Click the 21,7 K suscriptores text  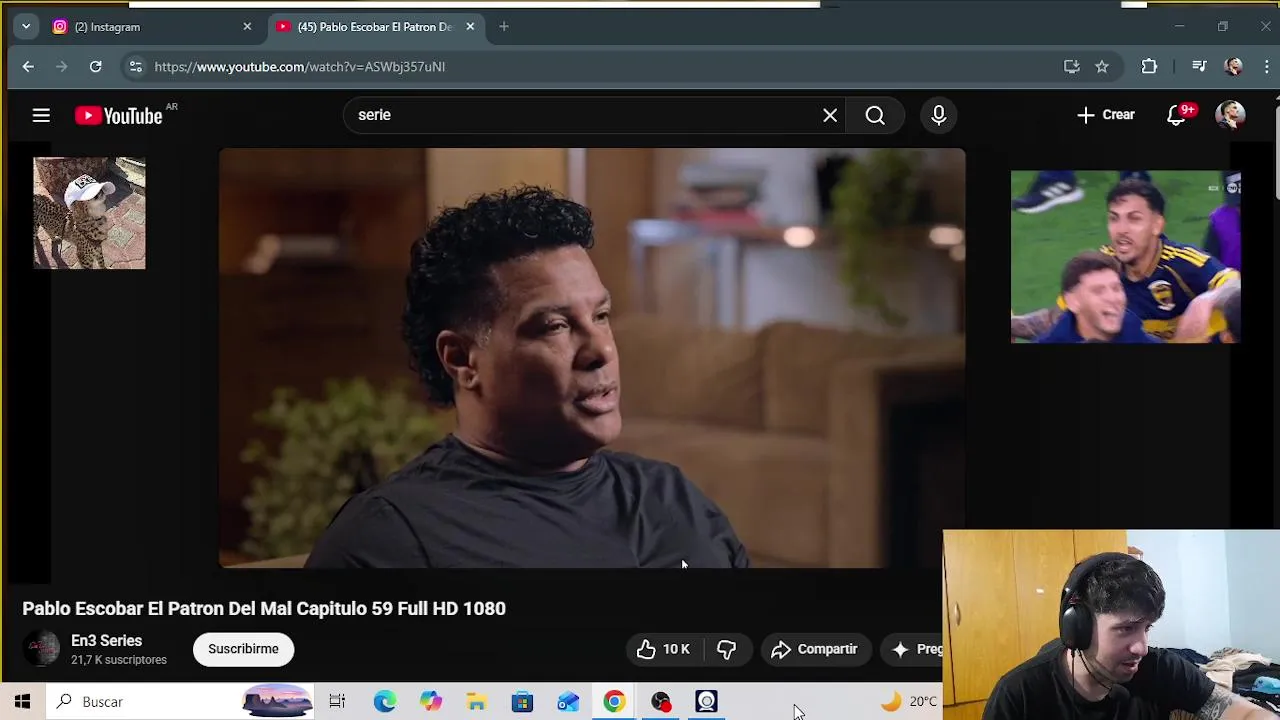(119, 660)
